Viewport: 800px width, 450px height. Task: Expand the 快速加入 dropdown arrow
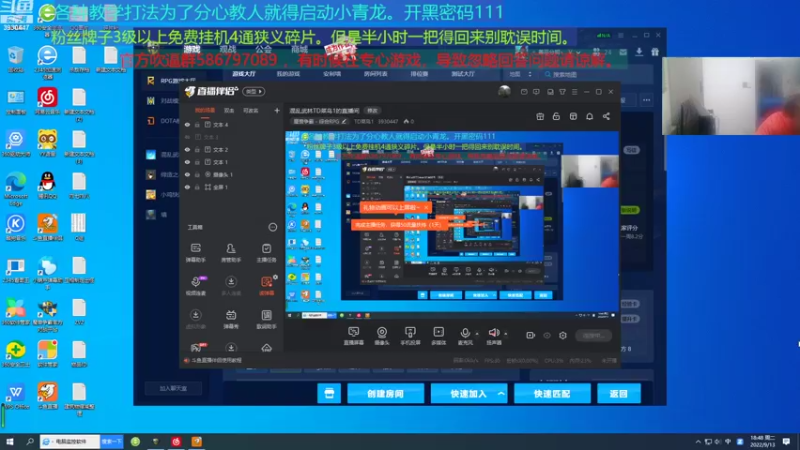point(502,394)
